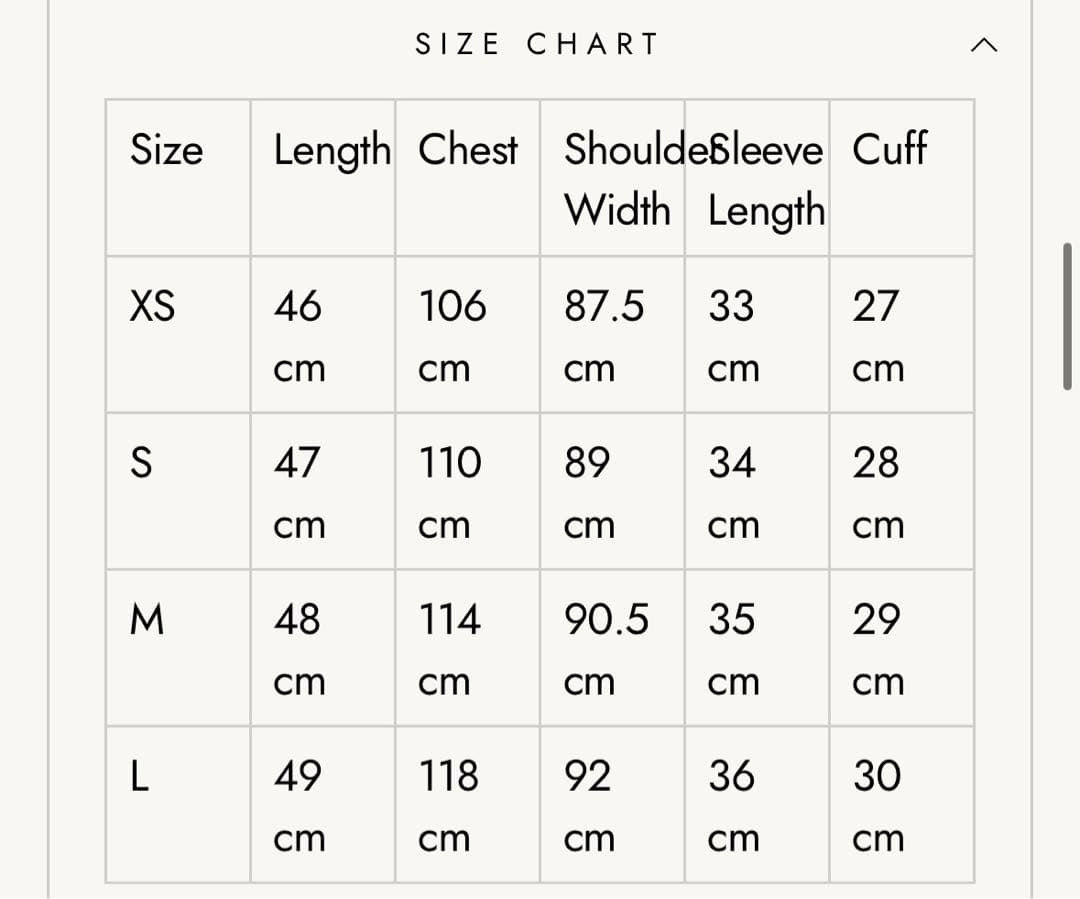Viewport: 1080px width, 899px height.
Task: Click the Chest column header
Action: coord(467,150)
